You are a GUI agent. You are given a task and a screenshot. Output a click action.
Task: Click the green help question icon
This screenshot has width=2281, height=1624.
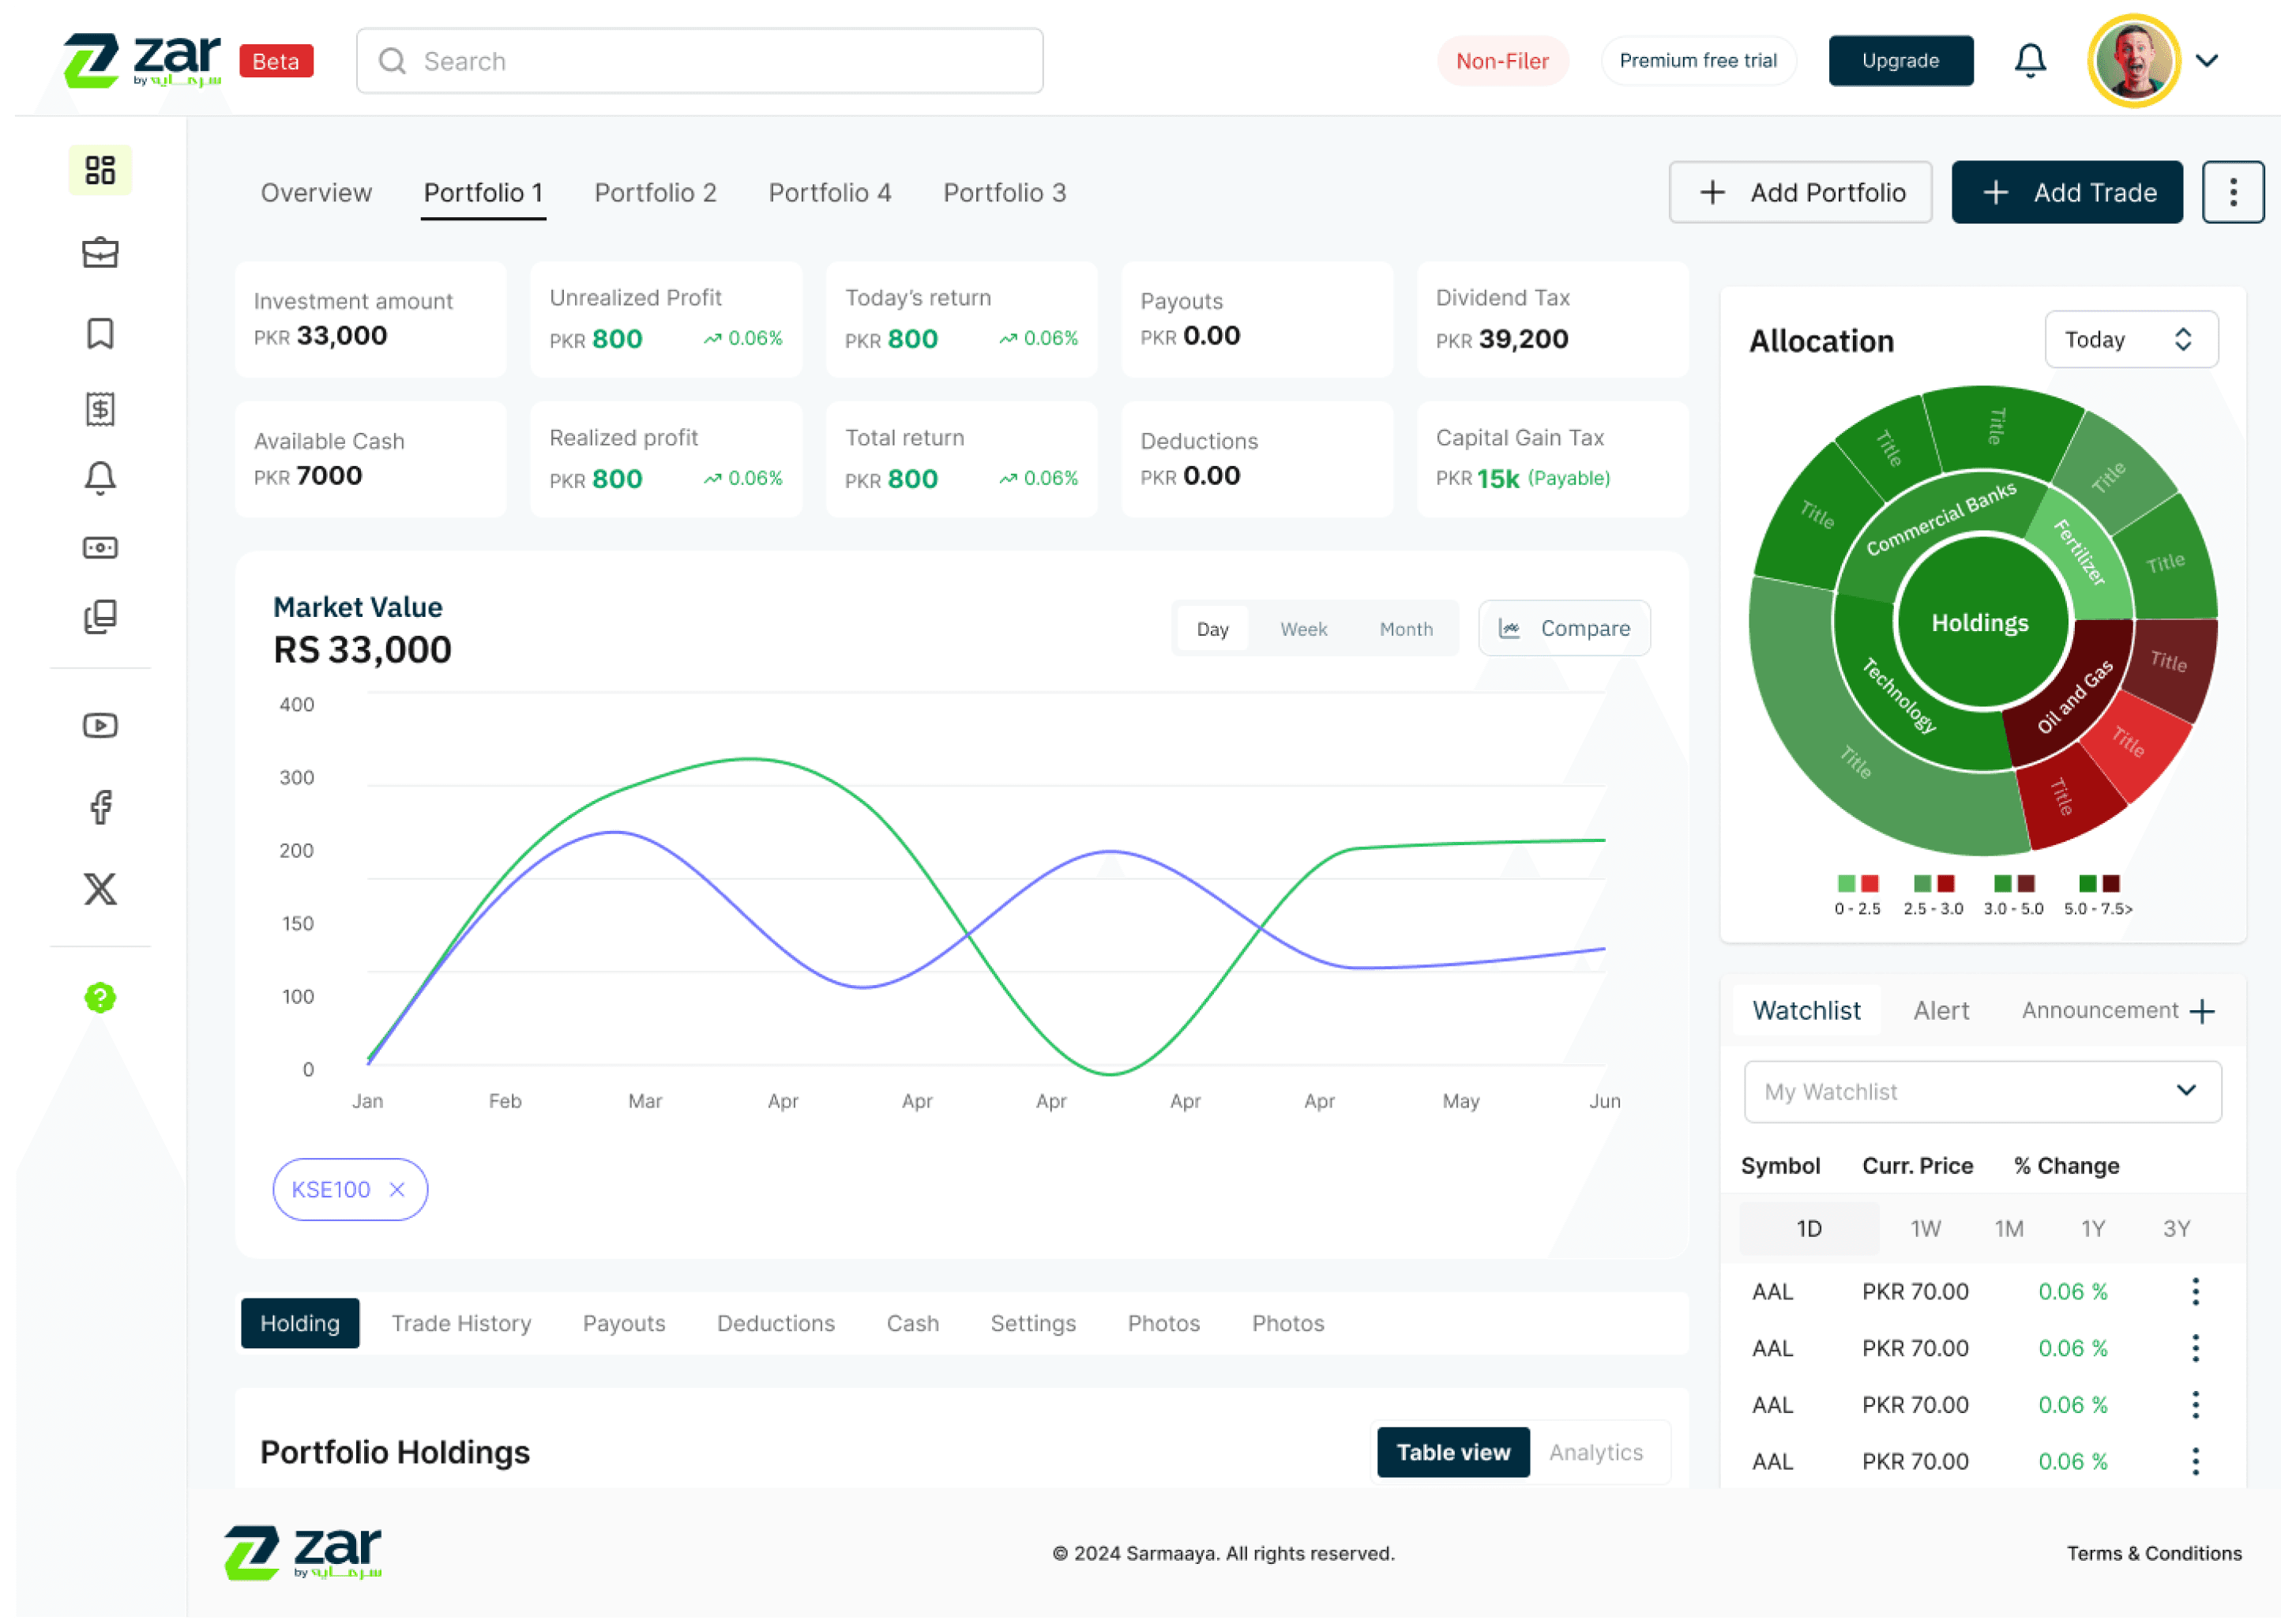[x=100, y=997]
